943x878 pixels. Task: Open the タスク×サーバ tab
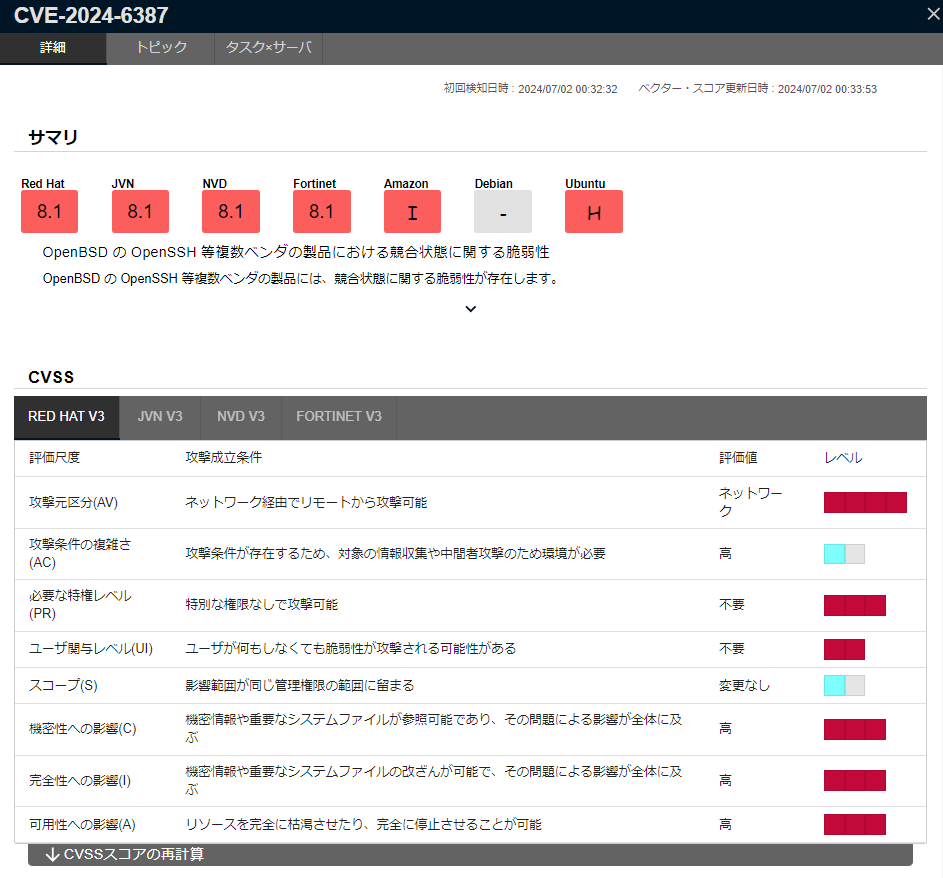tap(268, 48)
